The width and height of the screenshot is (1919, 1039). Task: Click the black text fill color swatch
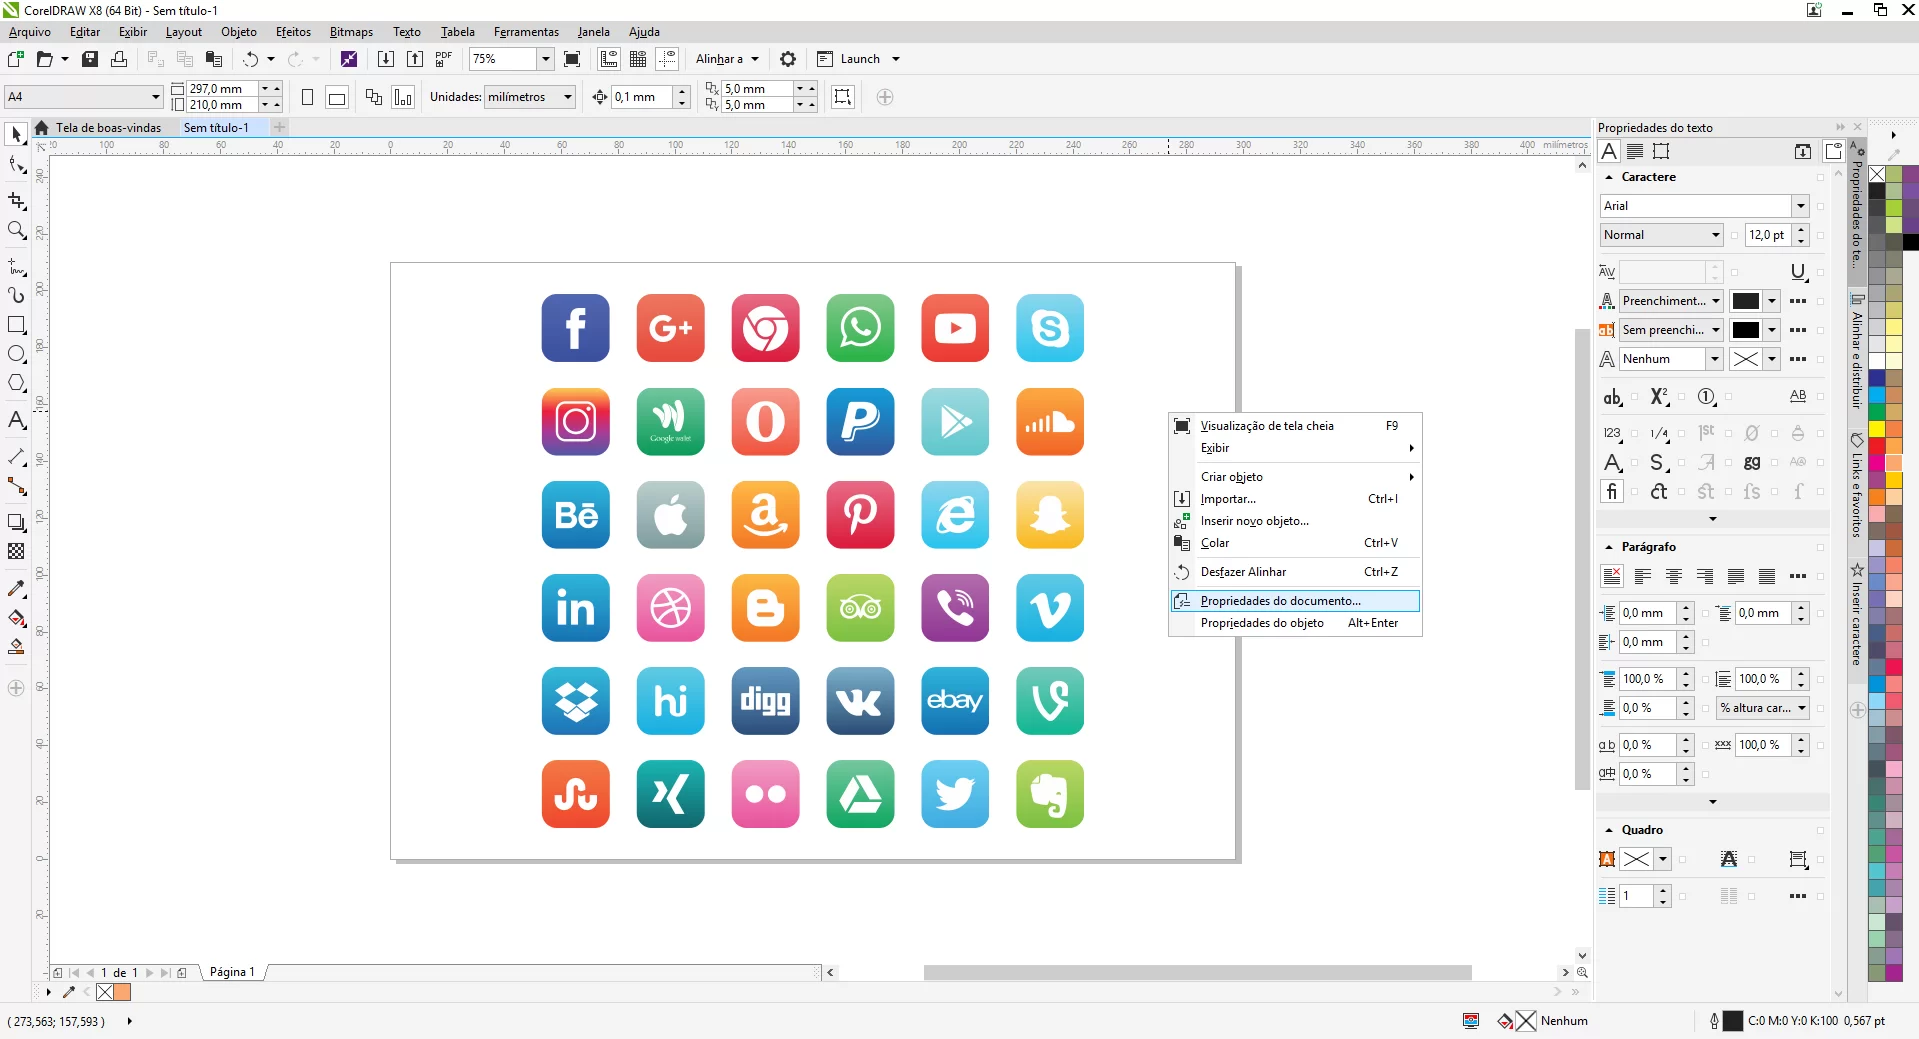(x=1746, y=301)
